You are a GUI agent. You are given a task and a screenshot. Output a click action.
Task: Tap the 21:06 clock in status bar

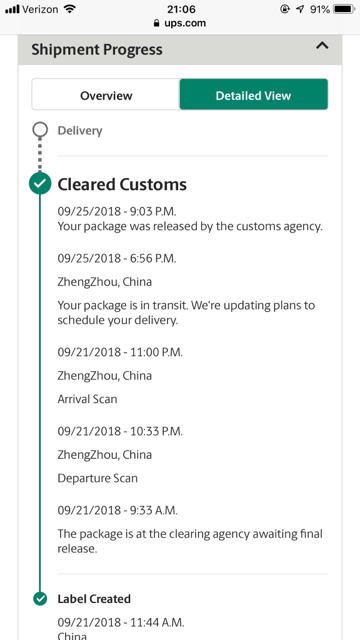click(181, 9)
